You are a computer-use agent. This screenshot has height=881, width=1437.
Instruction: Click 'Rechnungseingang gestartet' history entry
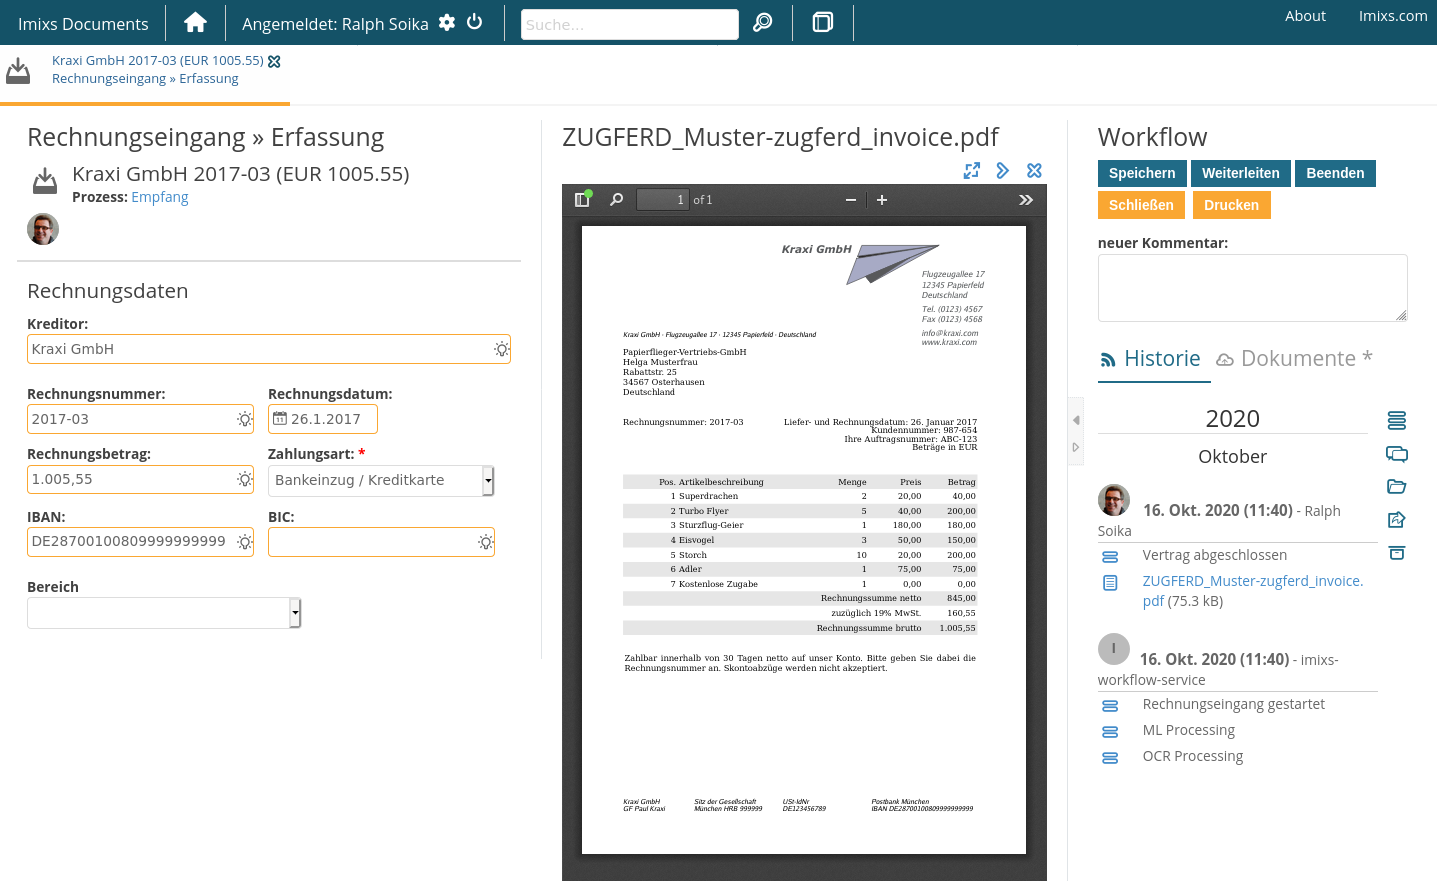point(1234,704)
